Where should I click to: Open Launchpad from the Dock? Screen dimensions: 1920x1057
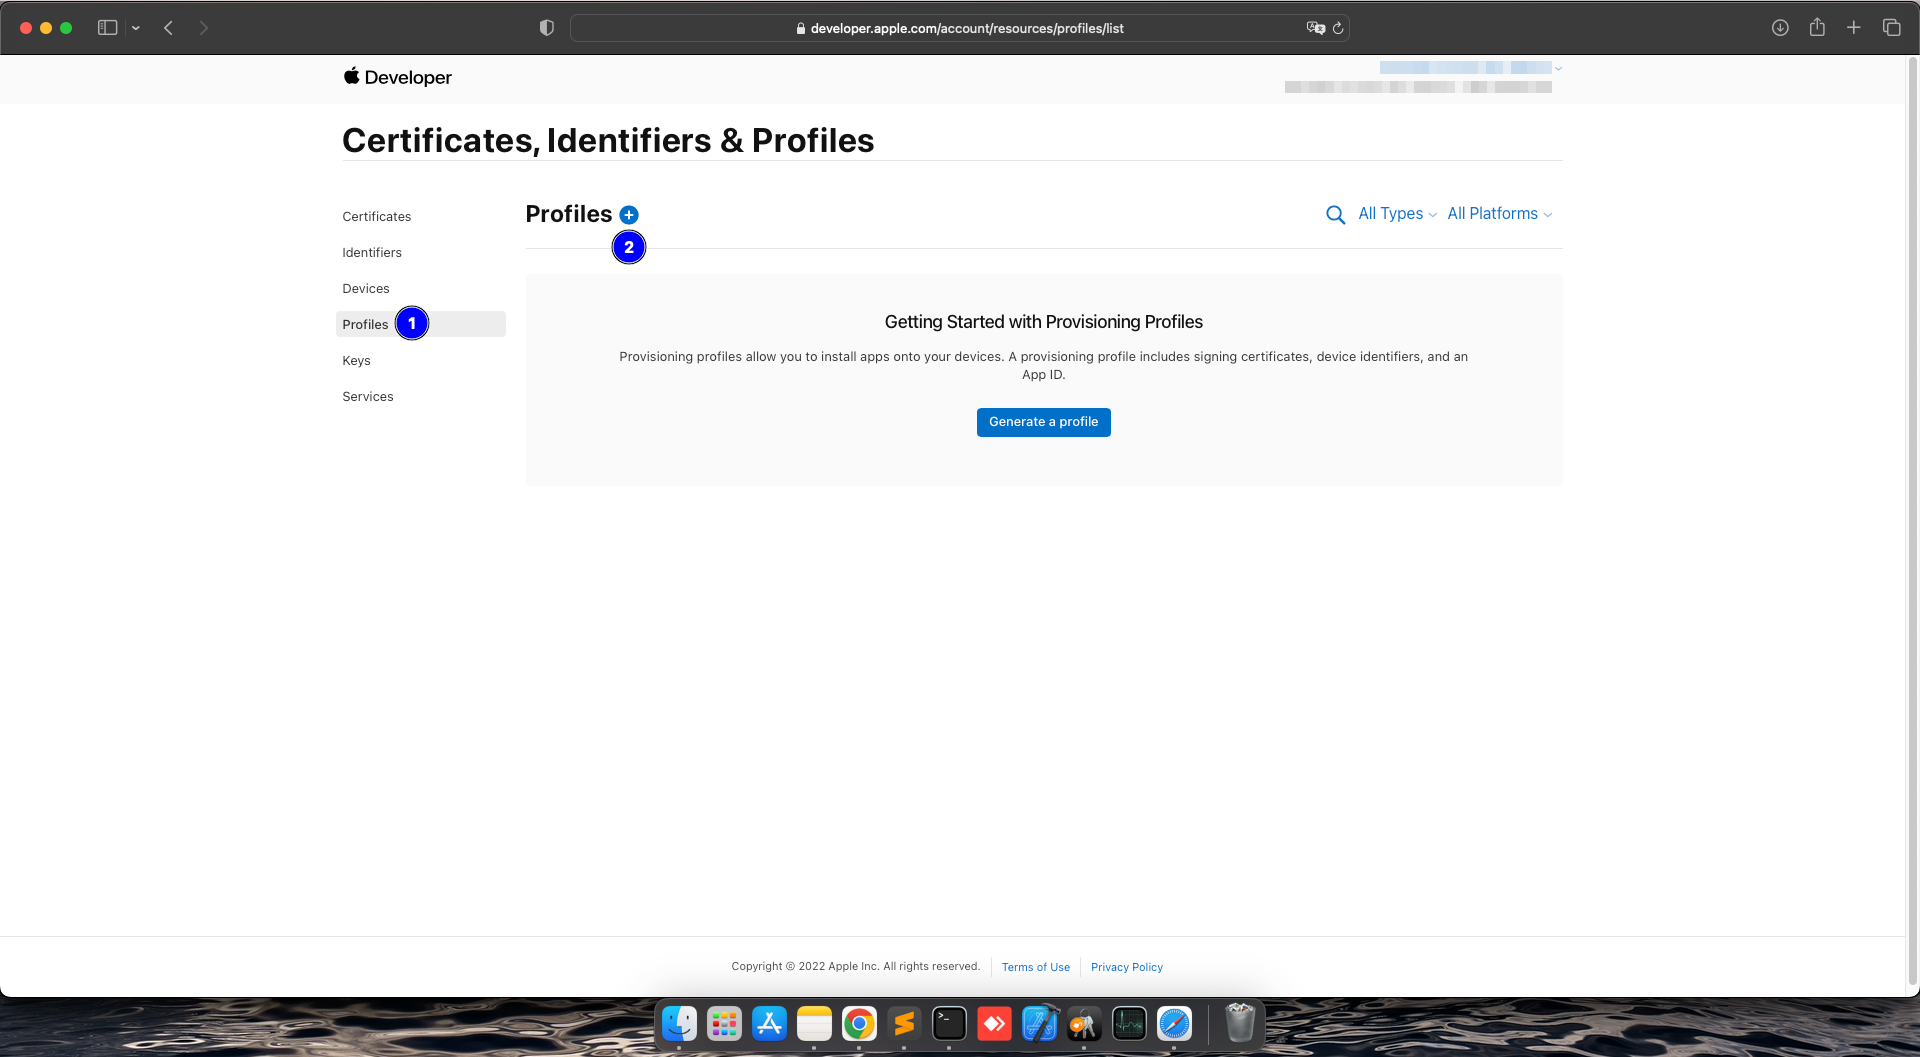724,1023
